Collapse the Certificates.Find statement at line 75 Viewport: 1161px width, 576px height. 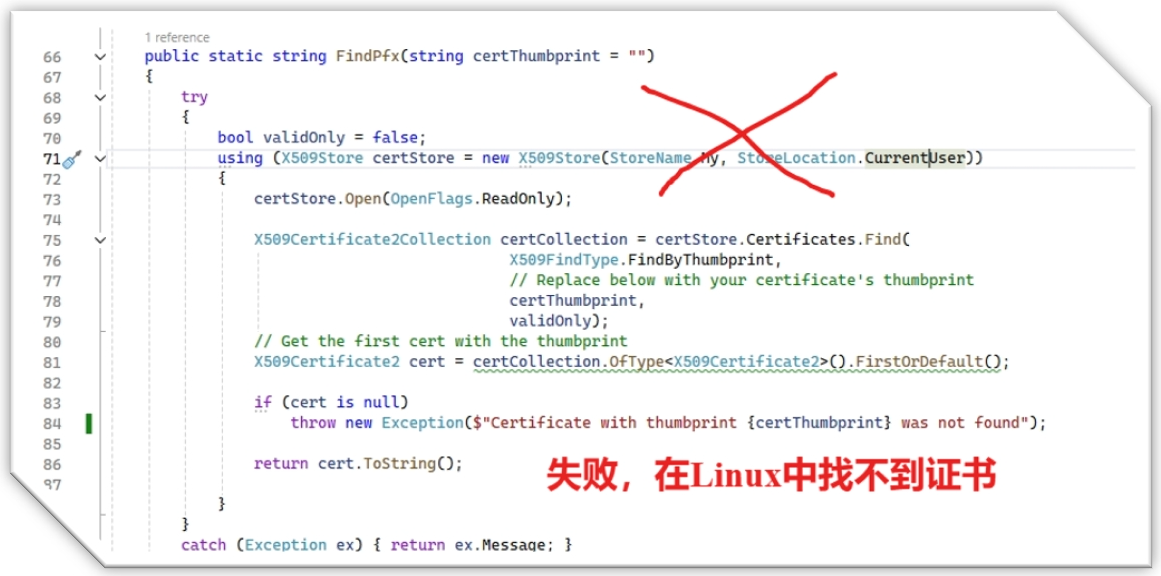coord(101,240)
